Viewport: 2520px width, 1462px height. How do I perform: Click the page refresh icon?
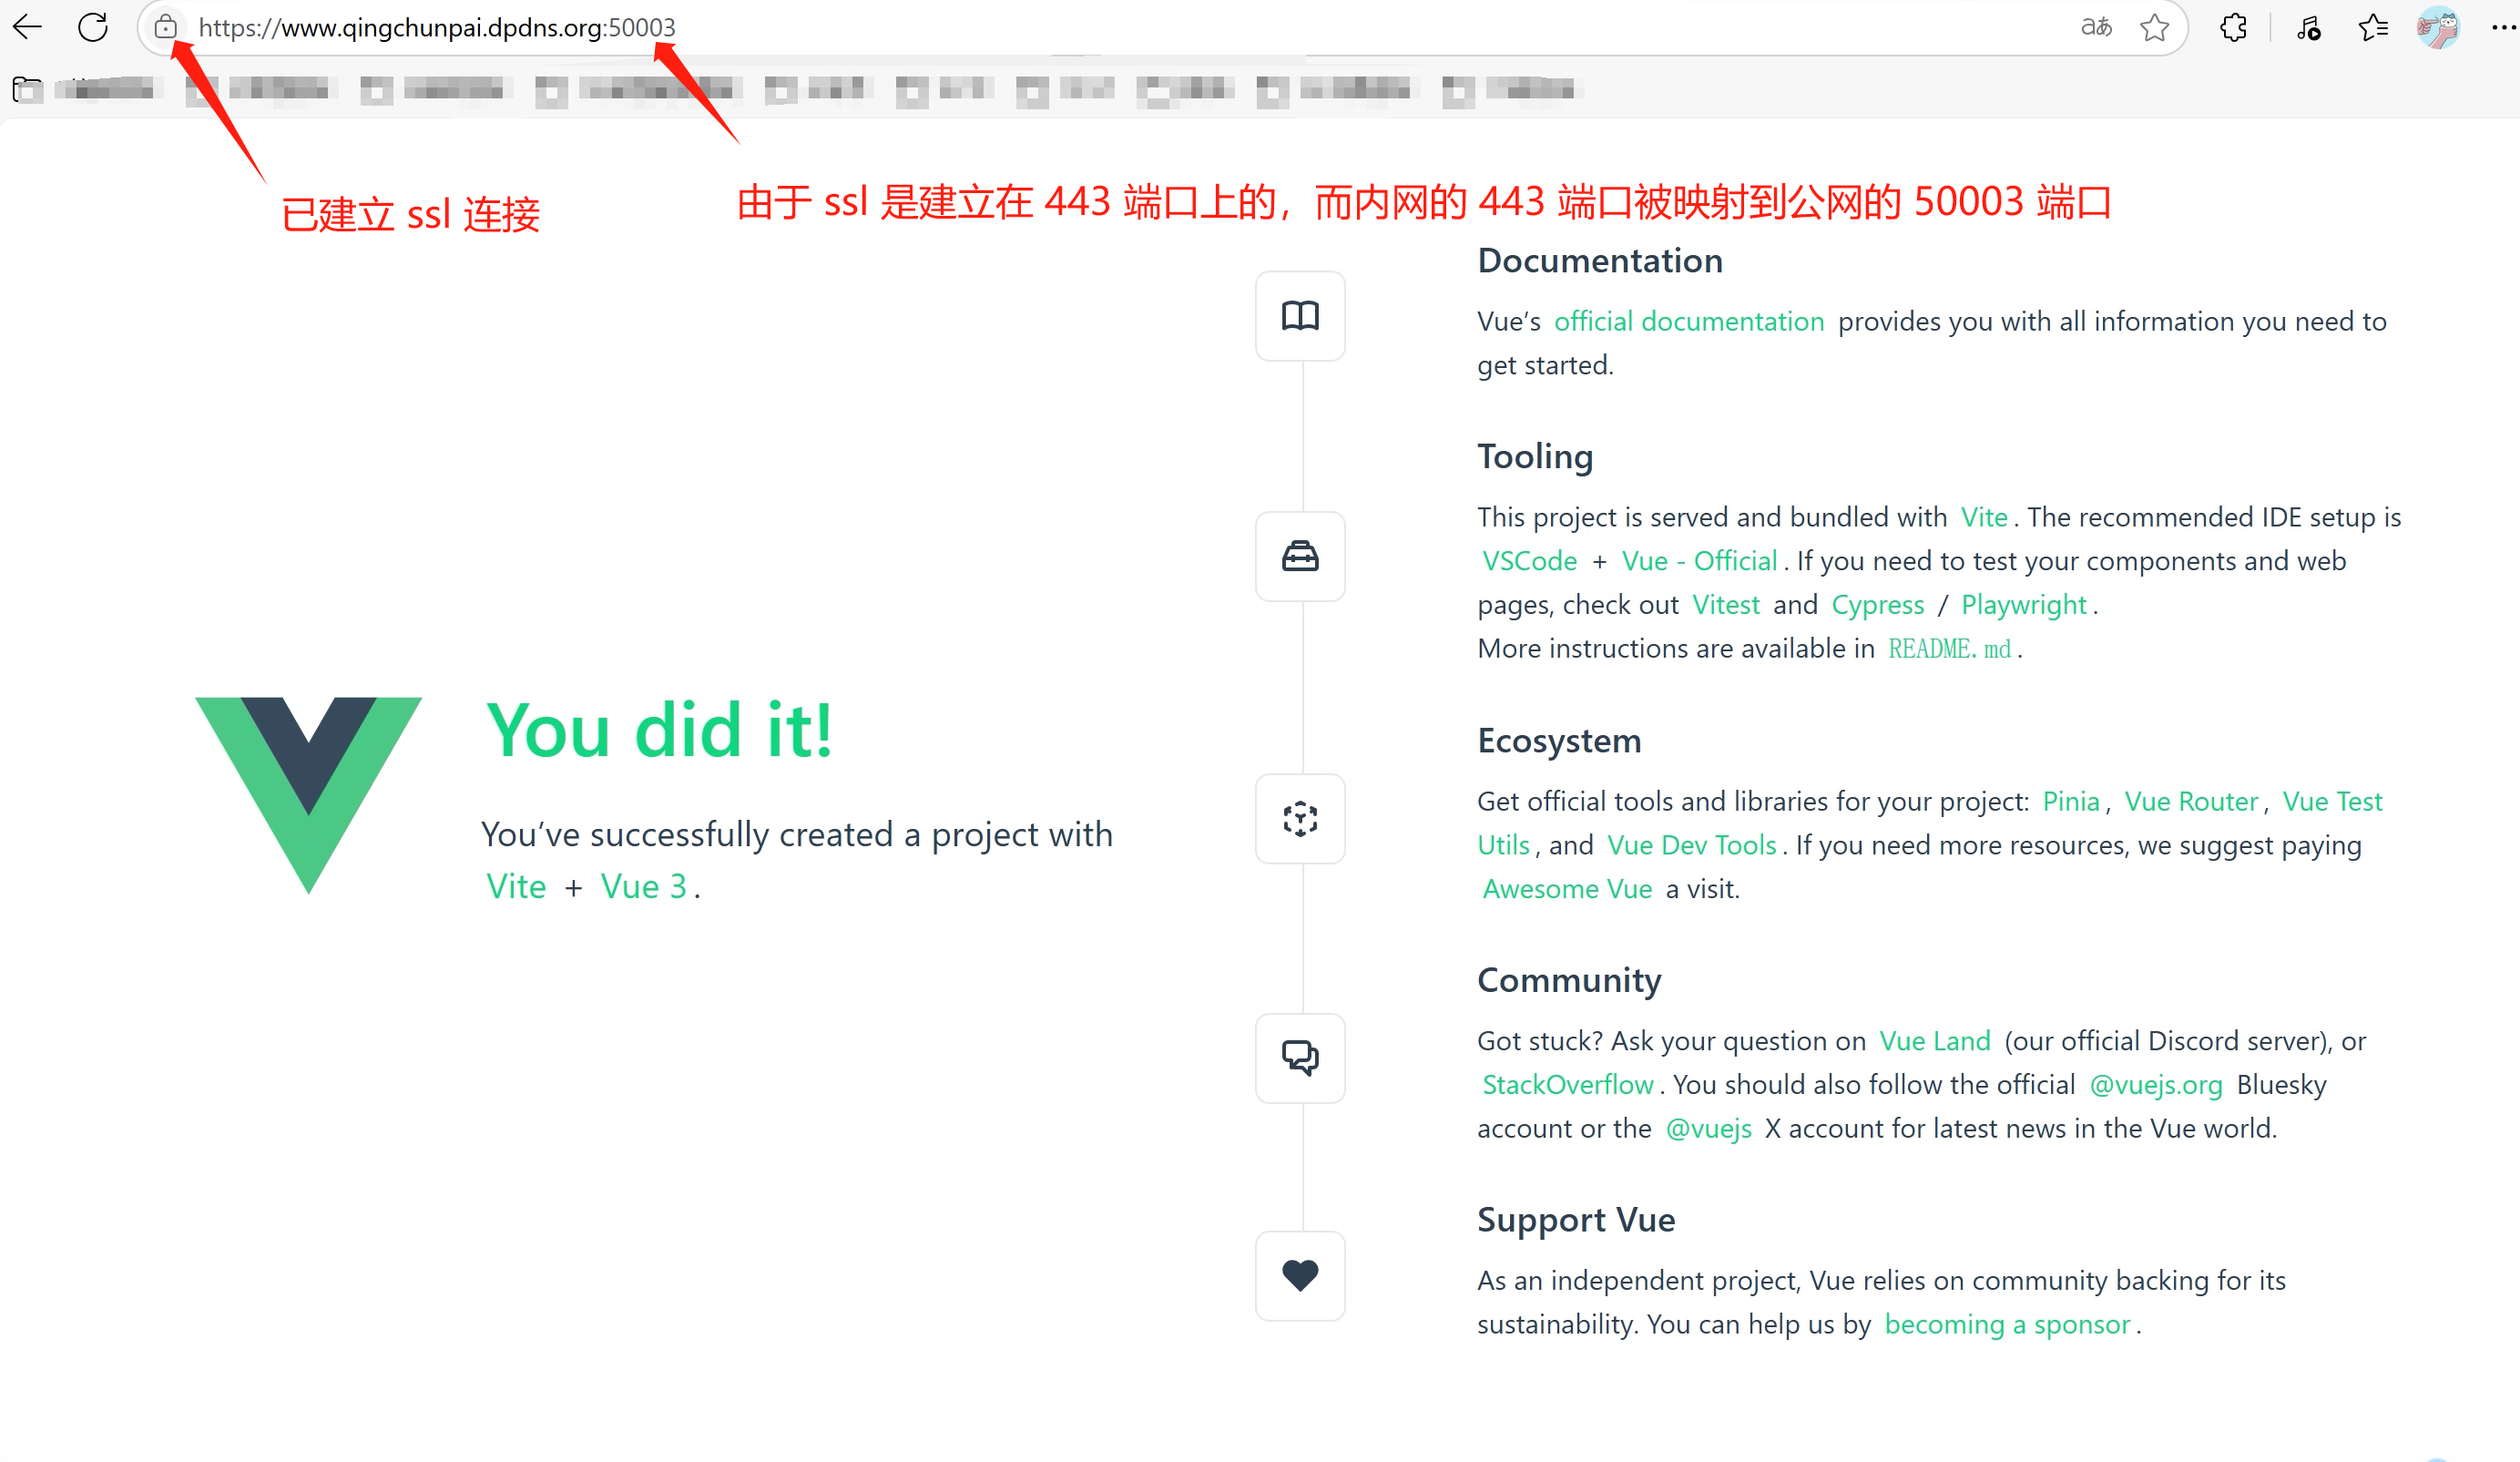[93, 27]
